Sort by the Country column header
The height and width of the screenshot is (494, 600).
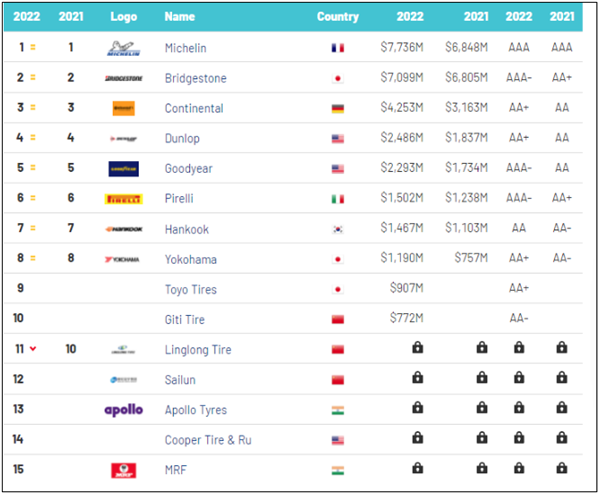tap(337, 17)
